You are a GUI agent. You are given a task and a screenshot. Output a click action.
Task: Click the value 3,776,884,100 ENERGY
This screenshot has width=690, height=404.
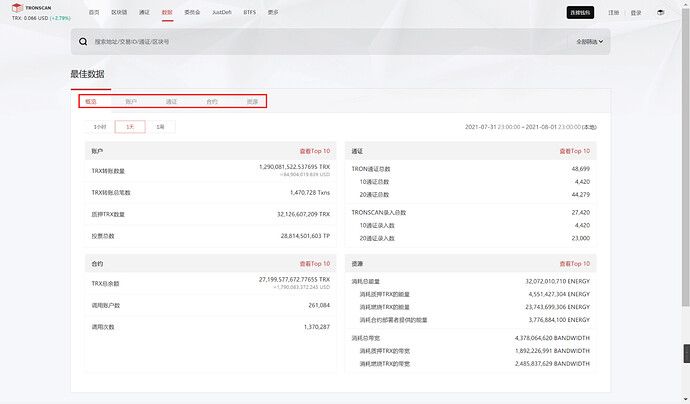click(559, 320)
